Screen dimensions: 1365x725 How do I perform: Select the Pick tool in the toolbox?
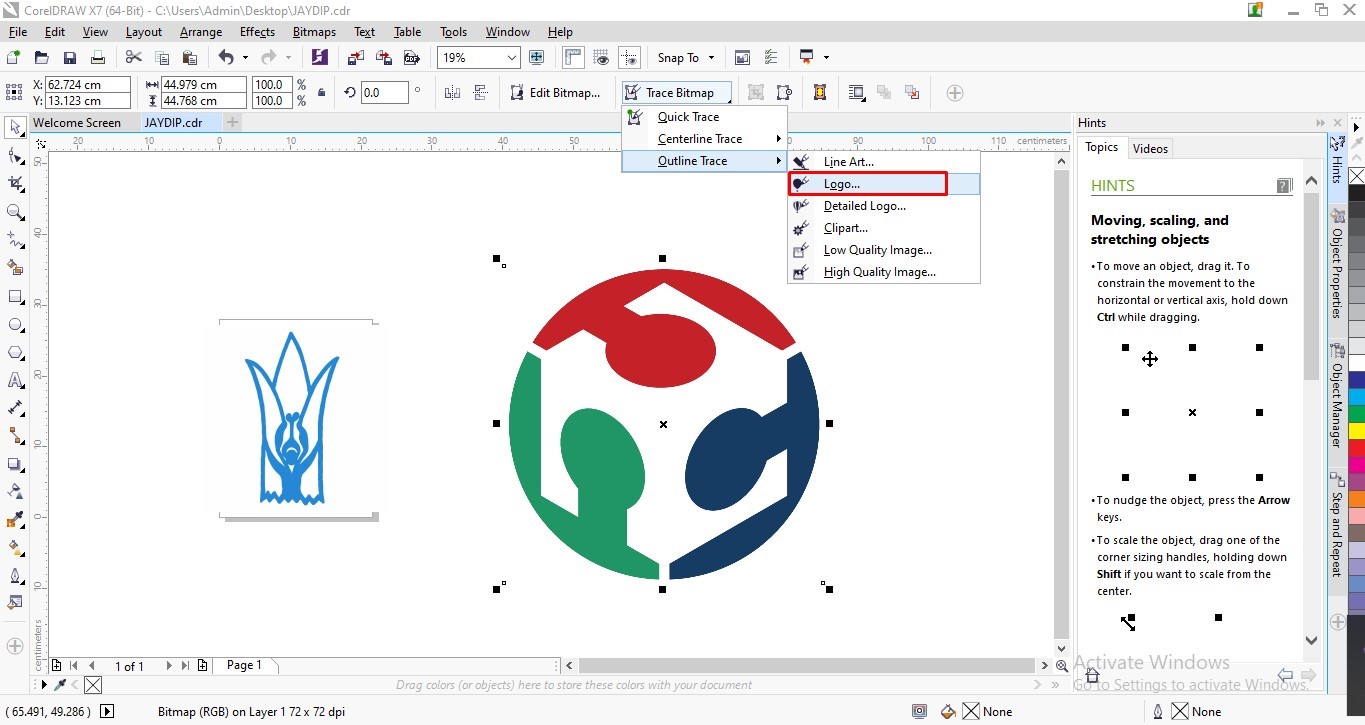pyautogui.click(x=15, y=128)
